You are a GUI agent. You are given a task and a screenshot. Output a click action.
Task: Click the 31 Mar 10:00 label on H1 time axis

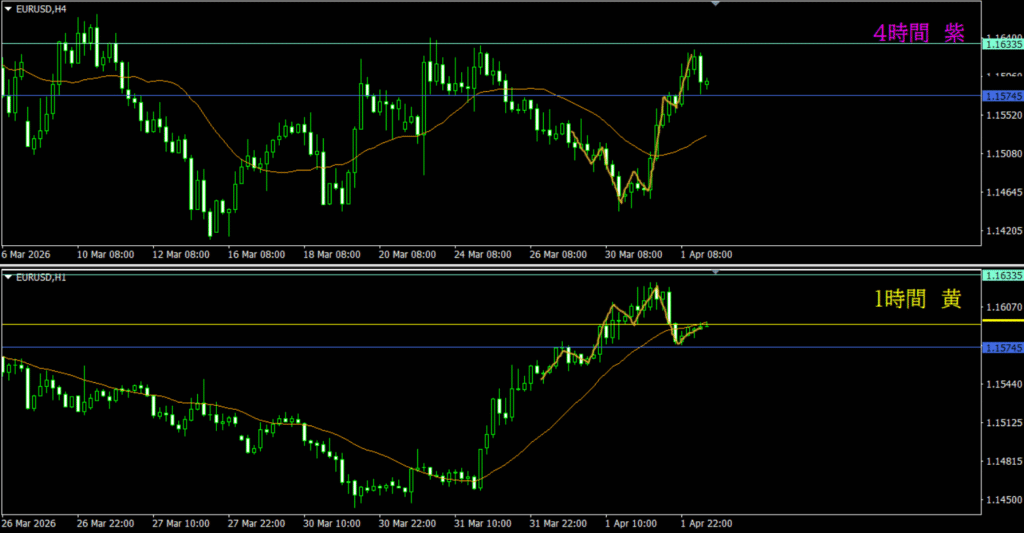click(x=483, y=523)
